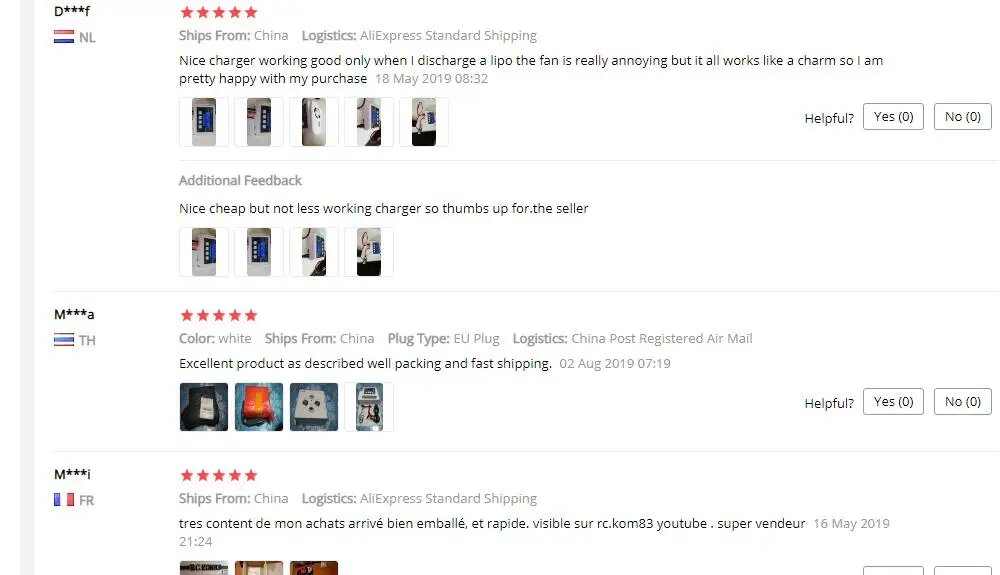Click the Netherlands flag icon next to NL
Screen dimensions: 1000x575
point(64,37)
